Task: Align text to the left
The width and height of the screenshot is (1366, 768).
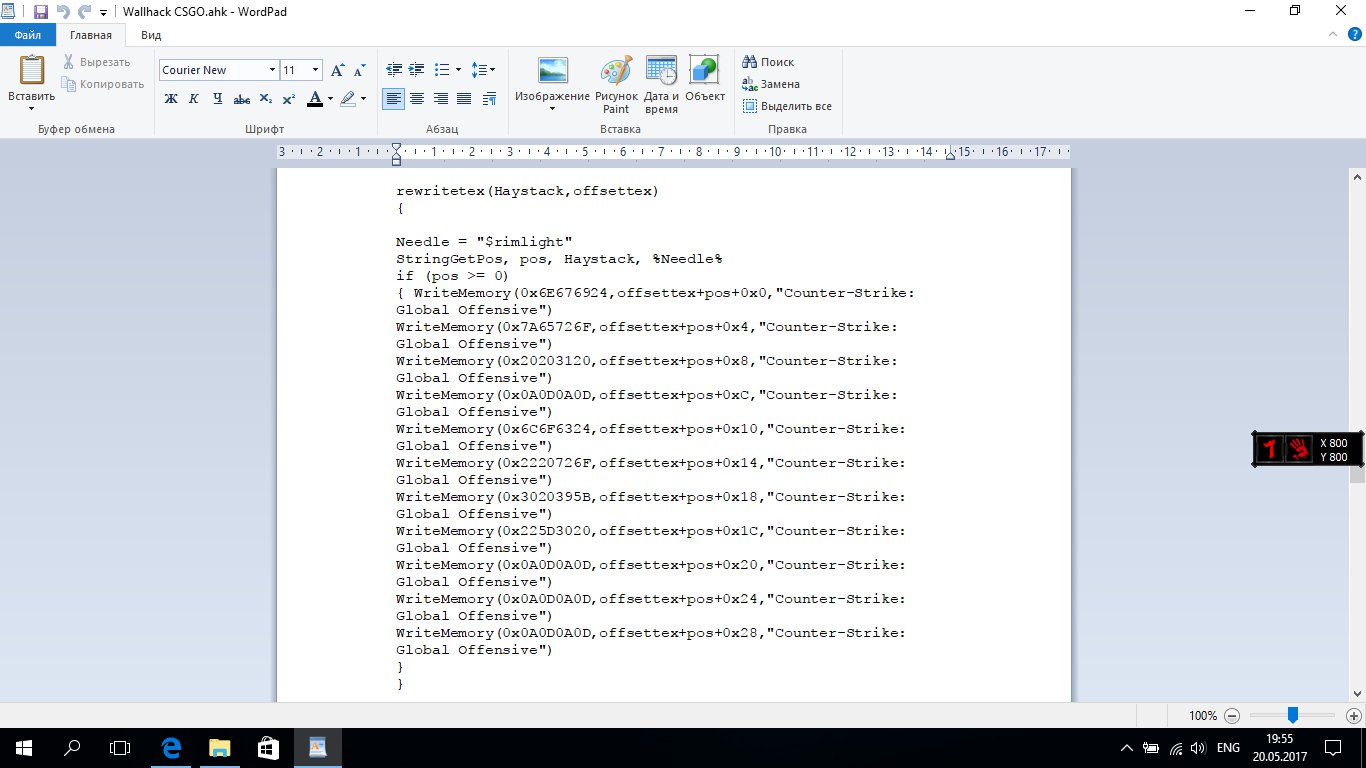Action: pyautogui.click(x=394, y=99)
